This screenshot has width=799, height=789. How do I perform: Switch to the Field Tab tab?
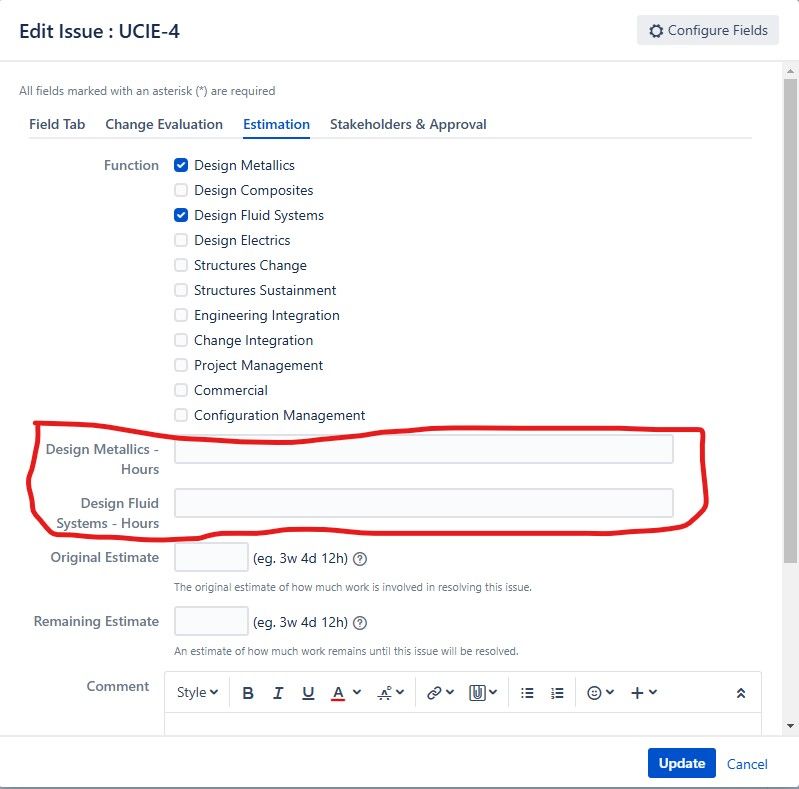click(57, 124)
